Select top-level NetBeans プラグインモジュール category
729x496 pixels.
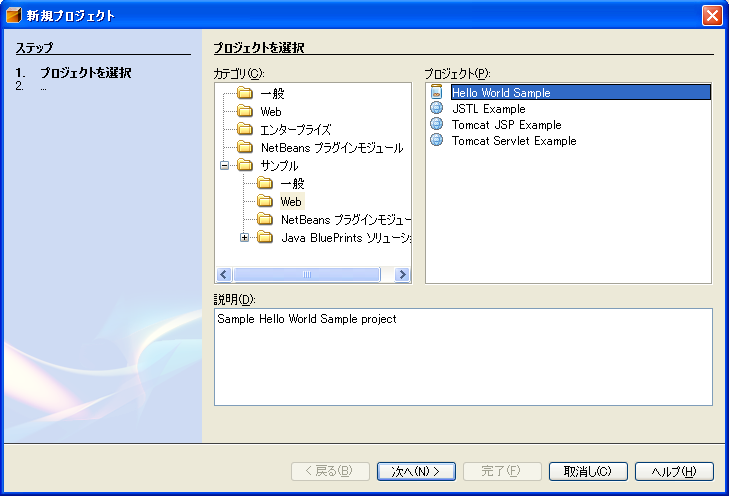tap(332, 148)
